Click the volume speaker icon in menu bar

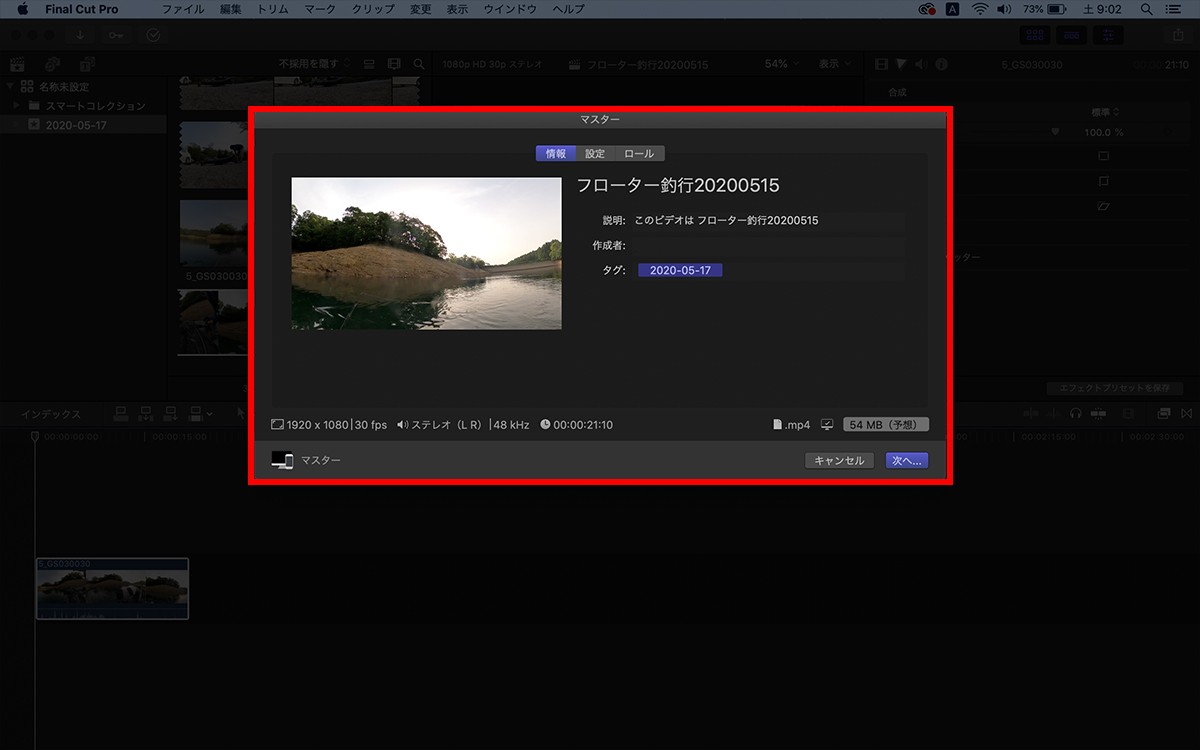click(1005, 9)
